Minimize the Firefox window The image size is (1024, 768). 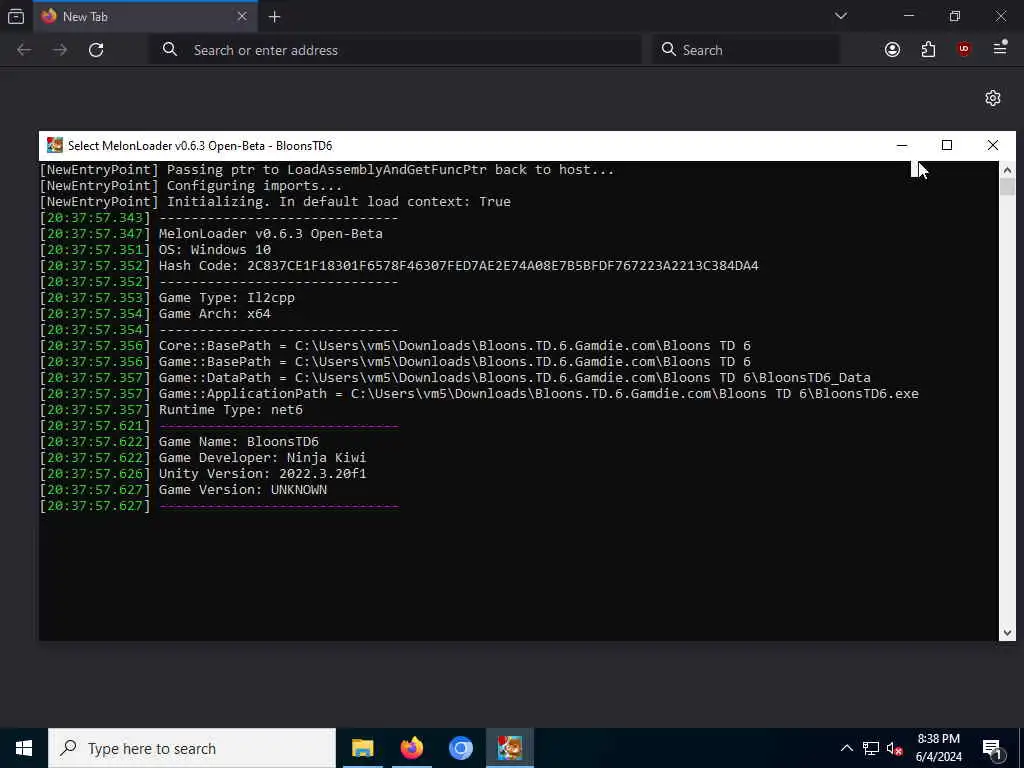(x=909, y=16)
